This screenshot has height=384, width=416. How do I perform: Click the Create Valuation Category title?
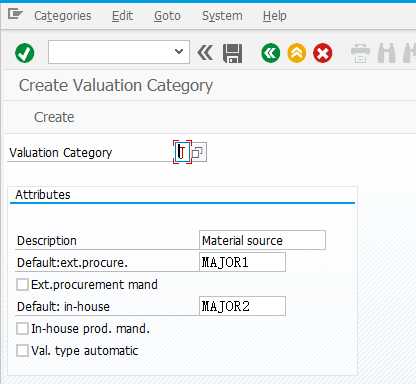pyautogui.click(x=116, y=85)
